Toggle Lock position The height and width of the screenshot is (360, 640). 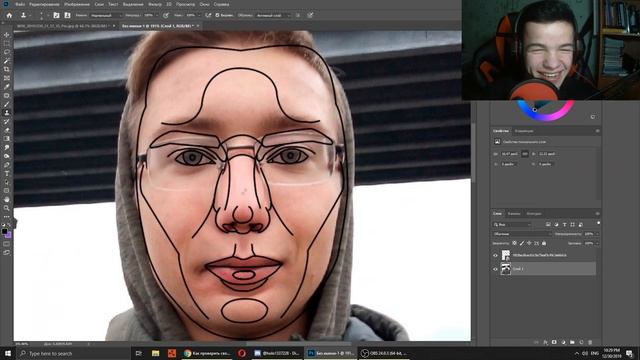(x=529, y=243)
